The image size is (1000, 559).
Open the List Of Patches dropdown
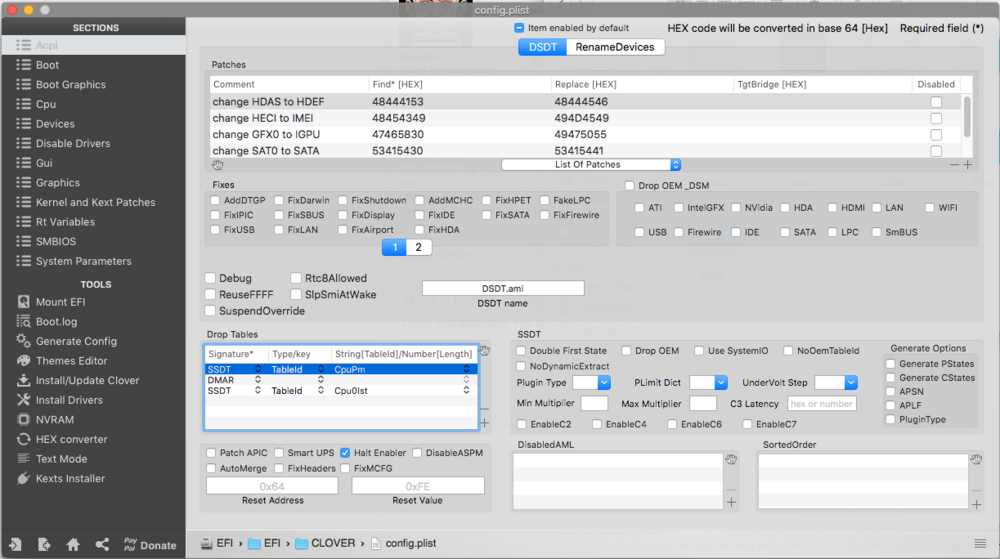(x=591, y=164)
